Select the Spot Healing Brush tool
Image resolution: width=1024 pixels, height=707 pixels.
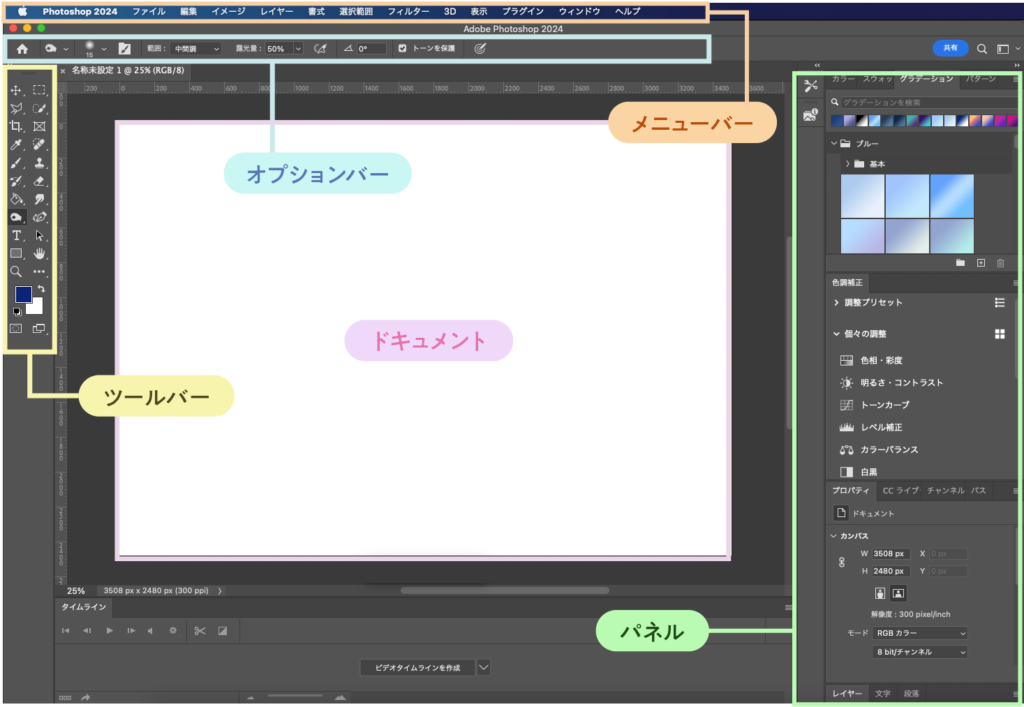(39, 144)
